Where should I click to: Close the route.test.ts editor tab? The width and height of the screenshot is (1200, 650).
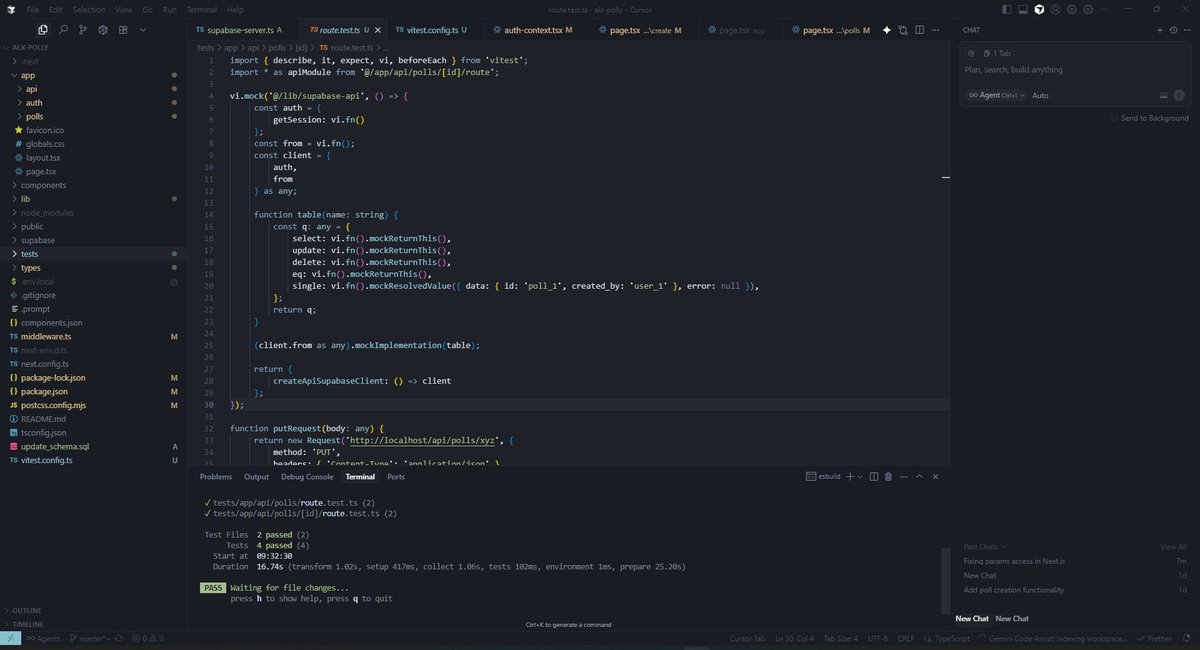coord(377,30)
